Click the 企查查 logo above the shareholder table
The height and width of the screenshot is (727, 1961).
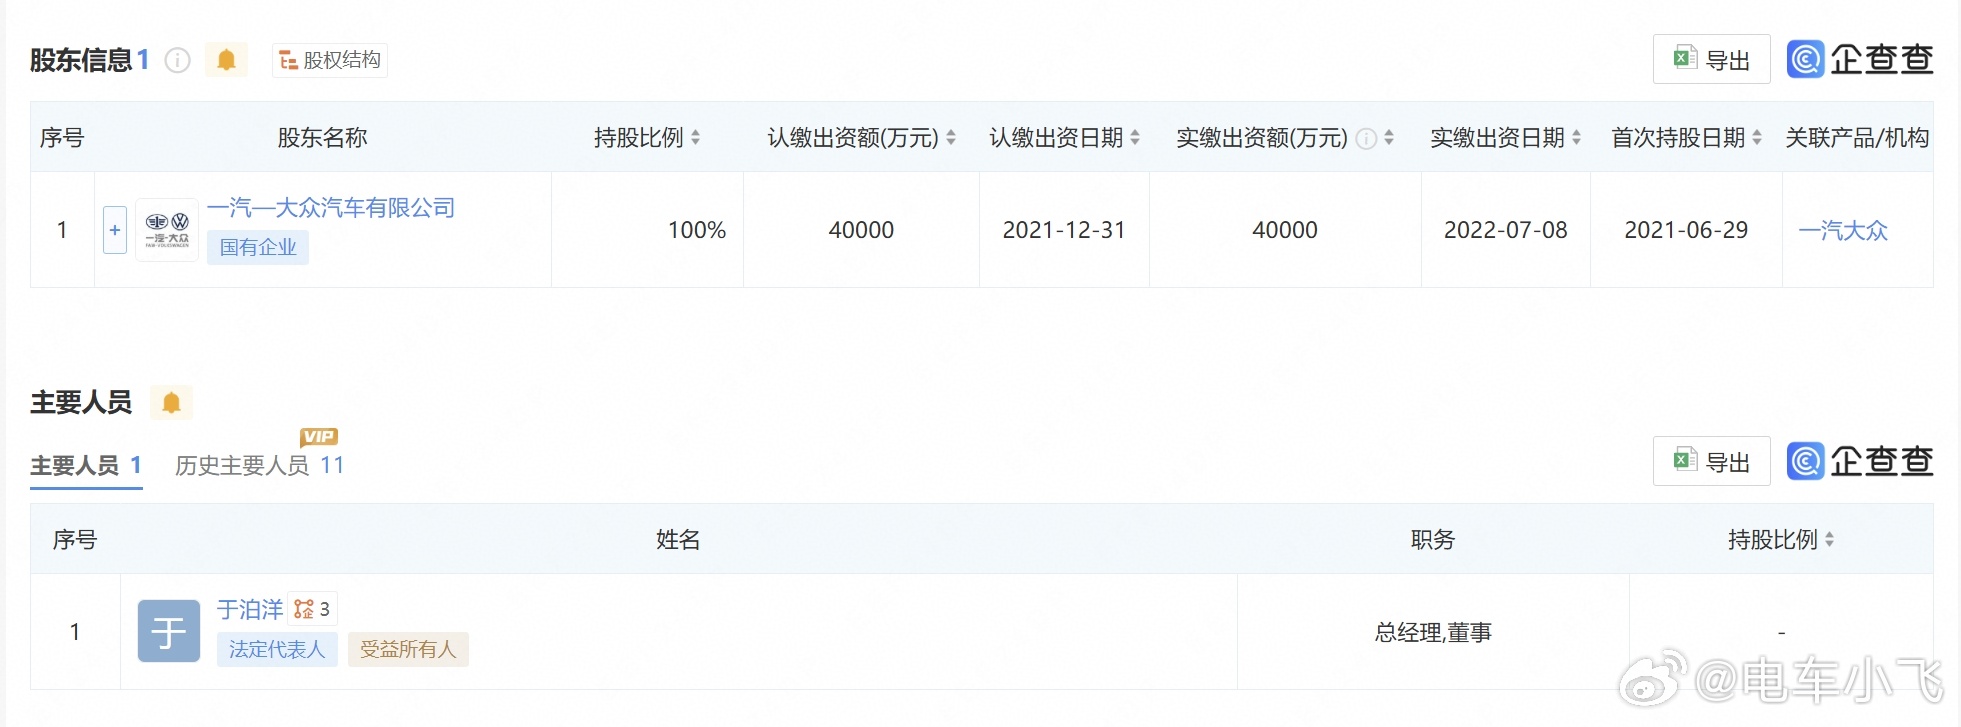coord(1860,60)
